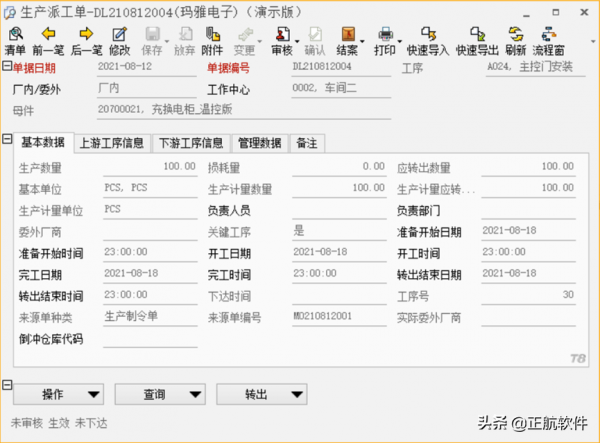Screen dimensions: 600x443
Task: Switch to the 上游工序信息 tab
Action: 112,143
